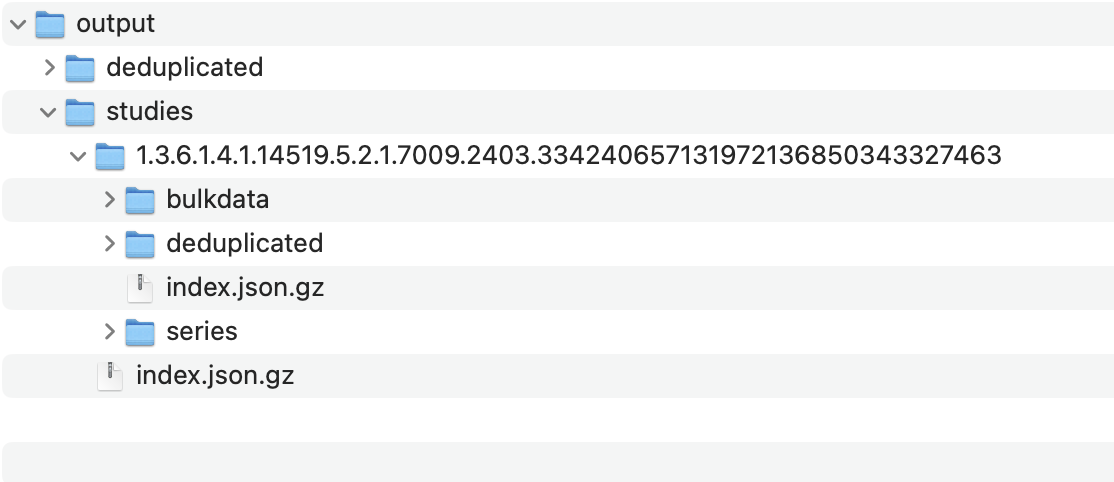This screenshot has height=482, width=1114.
Task: Click the gz file icon in the last row
Action: point(109,376)
